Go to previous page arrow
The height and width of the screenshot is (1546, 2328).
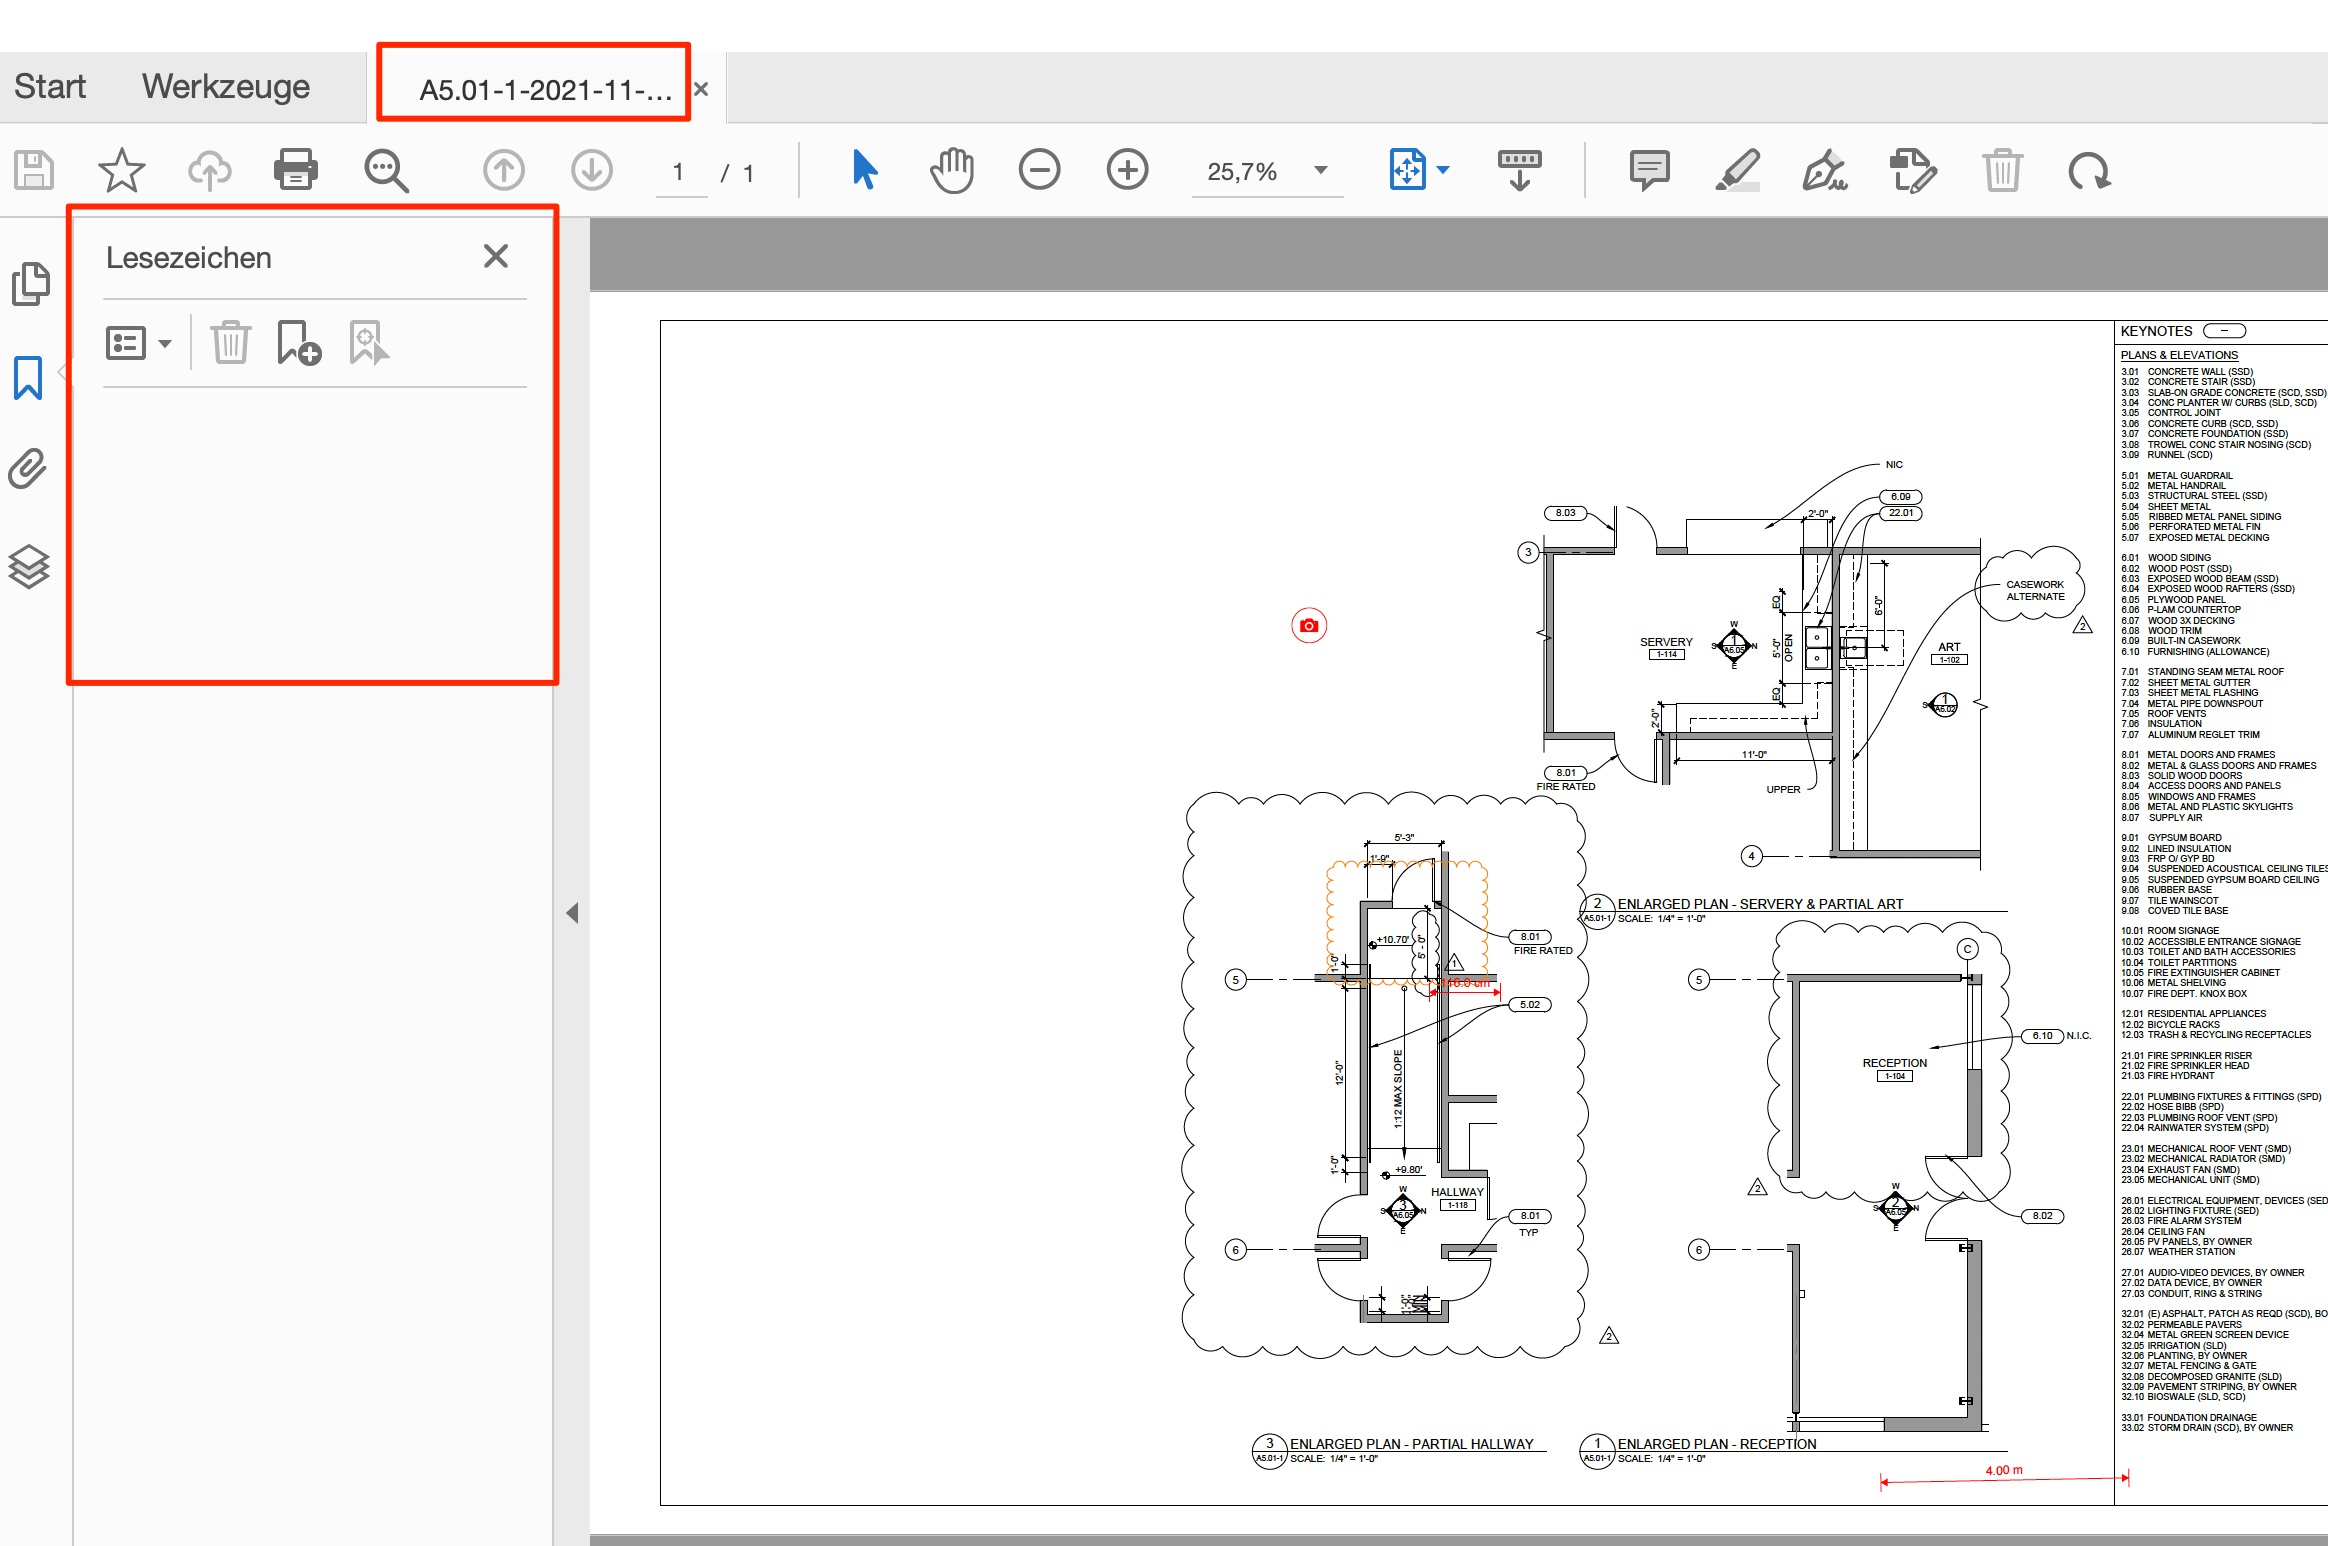504,170
